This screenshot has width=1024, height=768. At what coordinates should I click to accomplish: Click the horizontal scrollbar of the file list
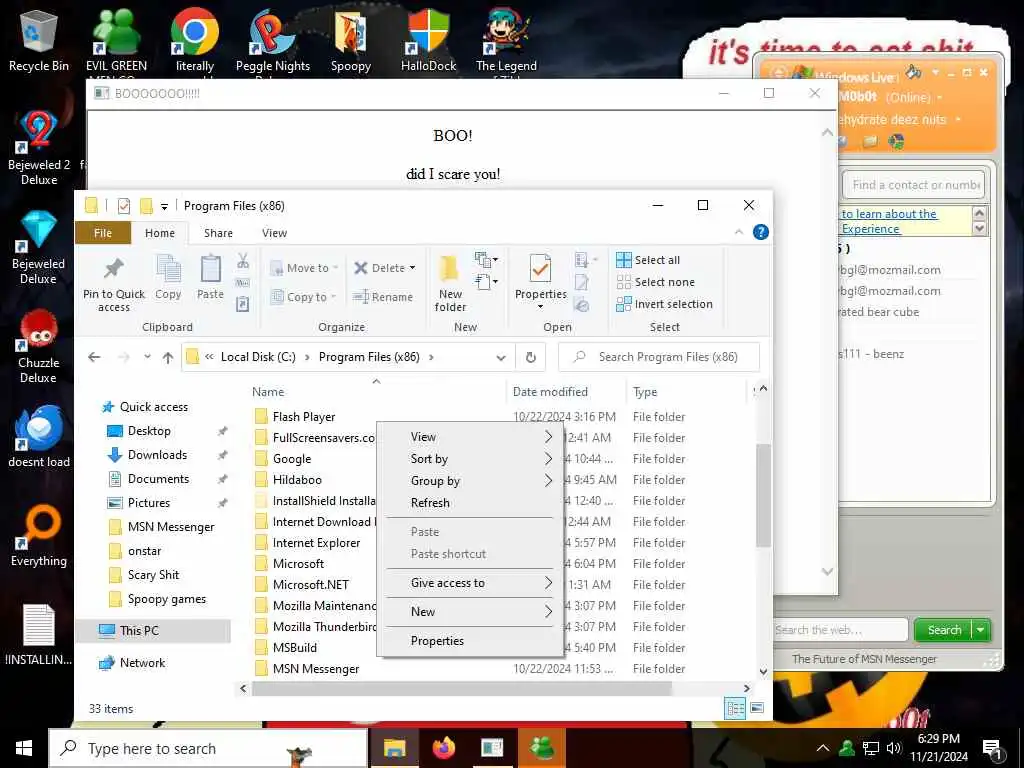461,688
